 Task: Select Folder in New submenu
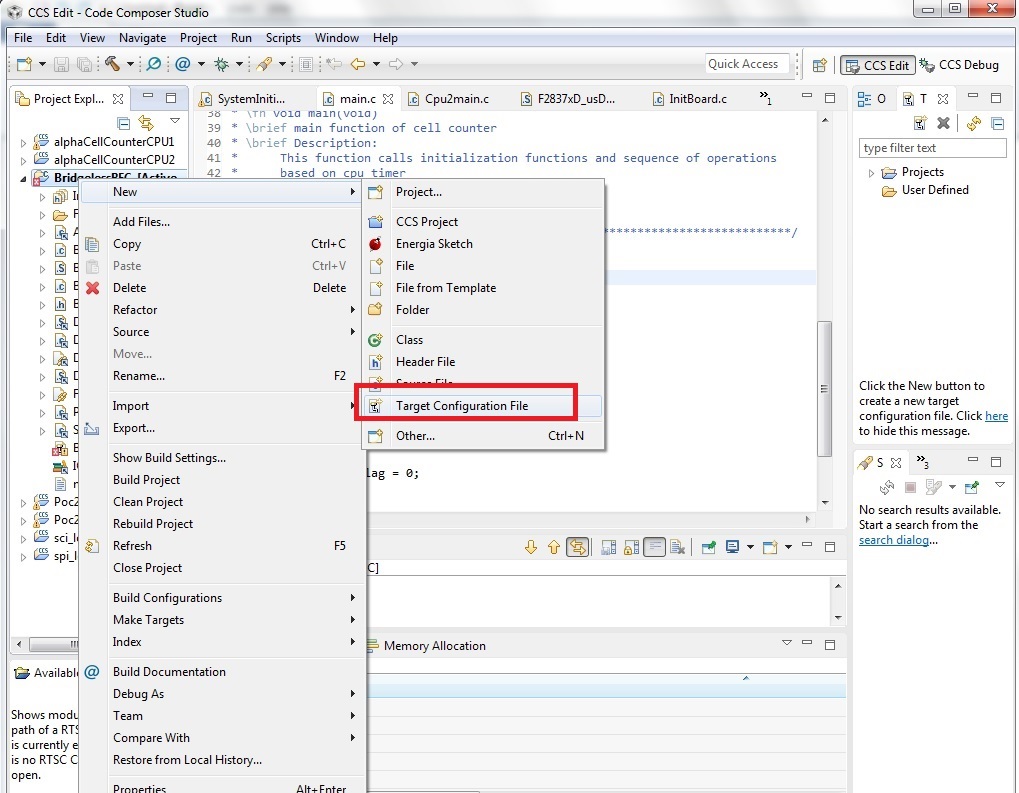coord(483,309)
